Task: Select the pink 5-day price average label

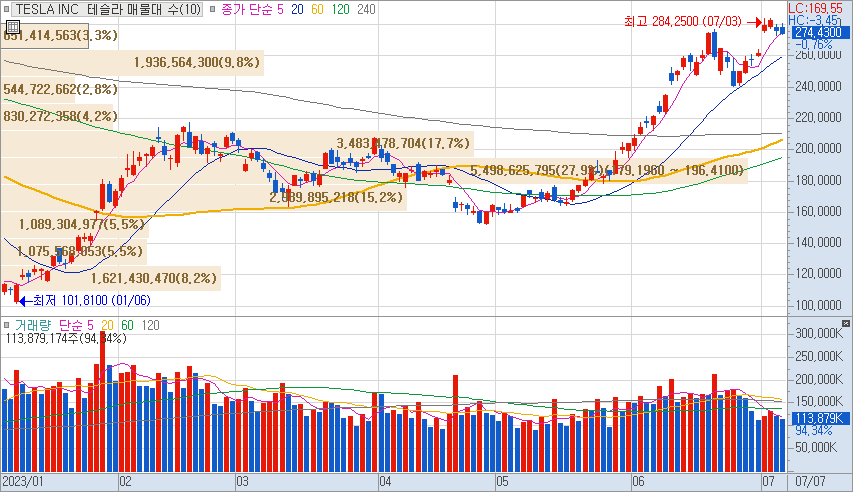Action: click(280, 9)
